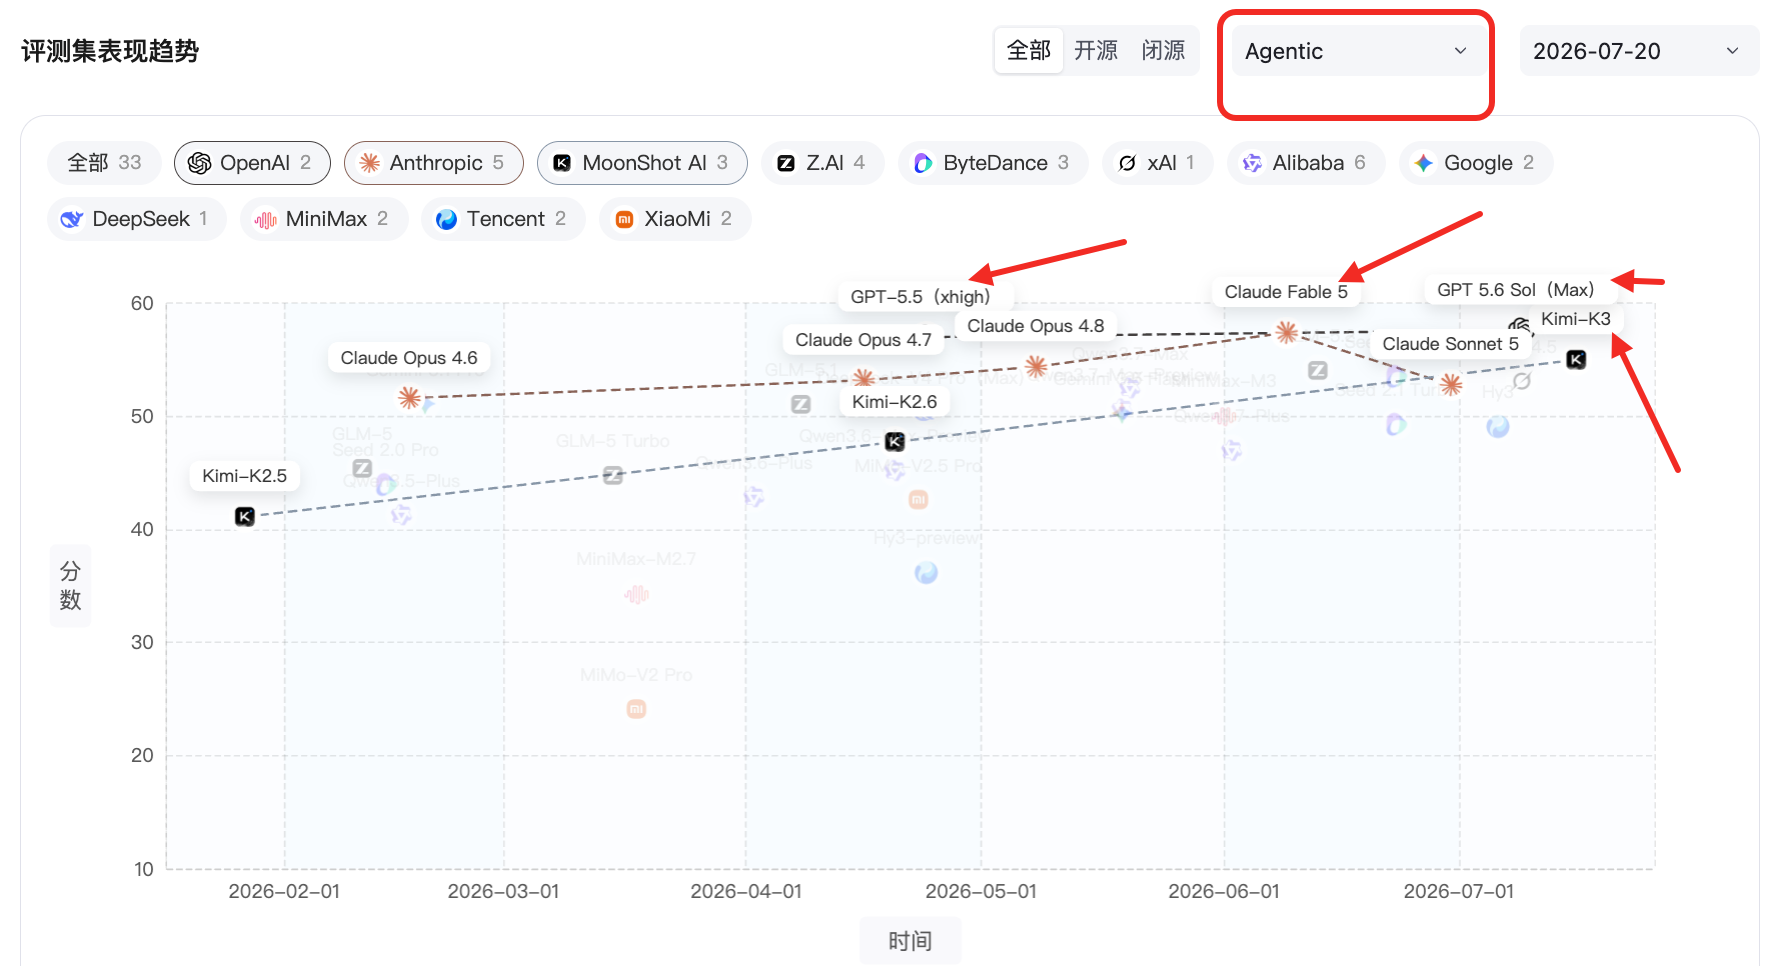Show DeepSeek models via its filter chip
The width and height of the screenshot is (1776, 966).
click(137, 219)
